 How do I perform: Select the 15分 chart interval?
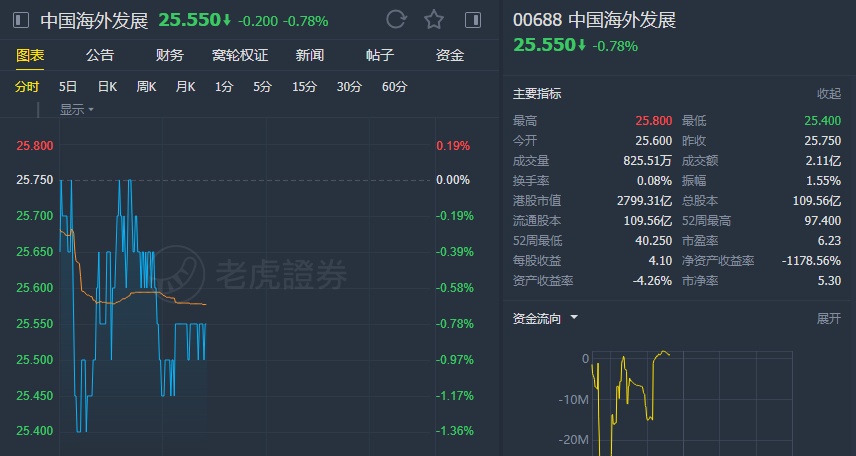click(x=304, y=87)
